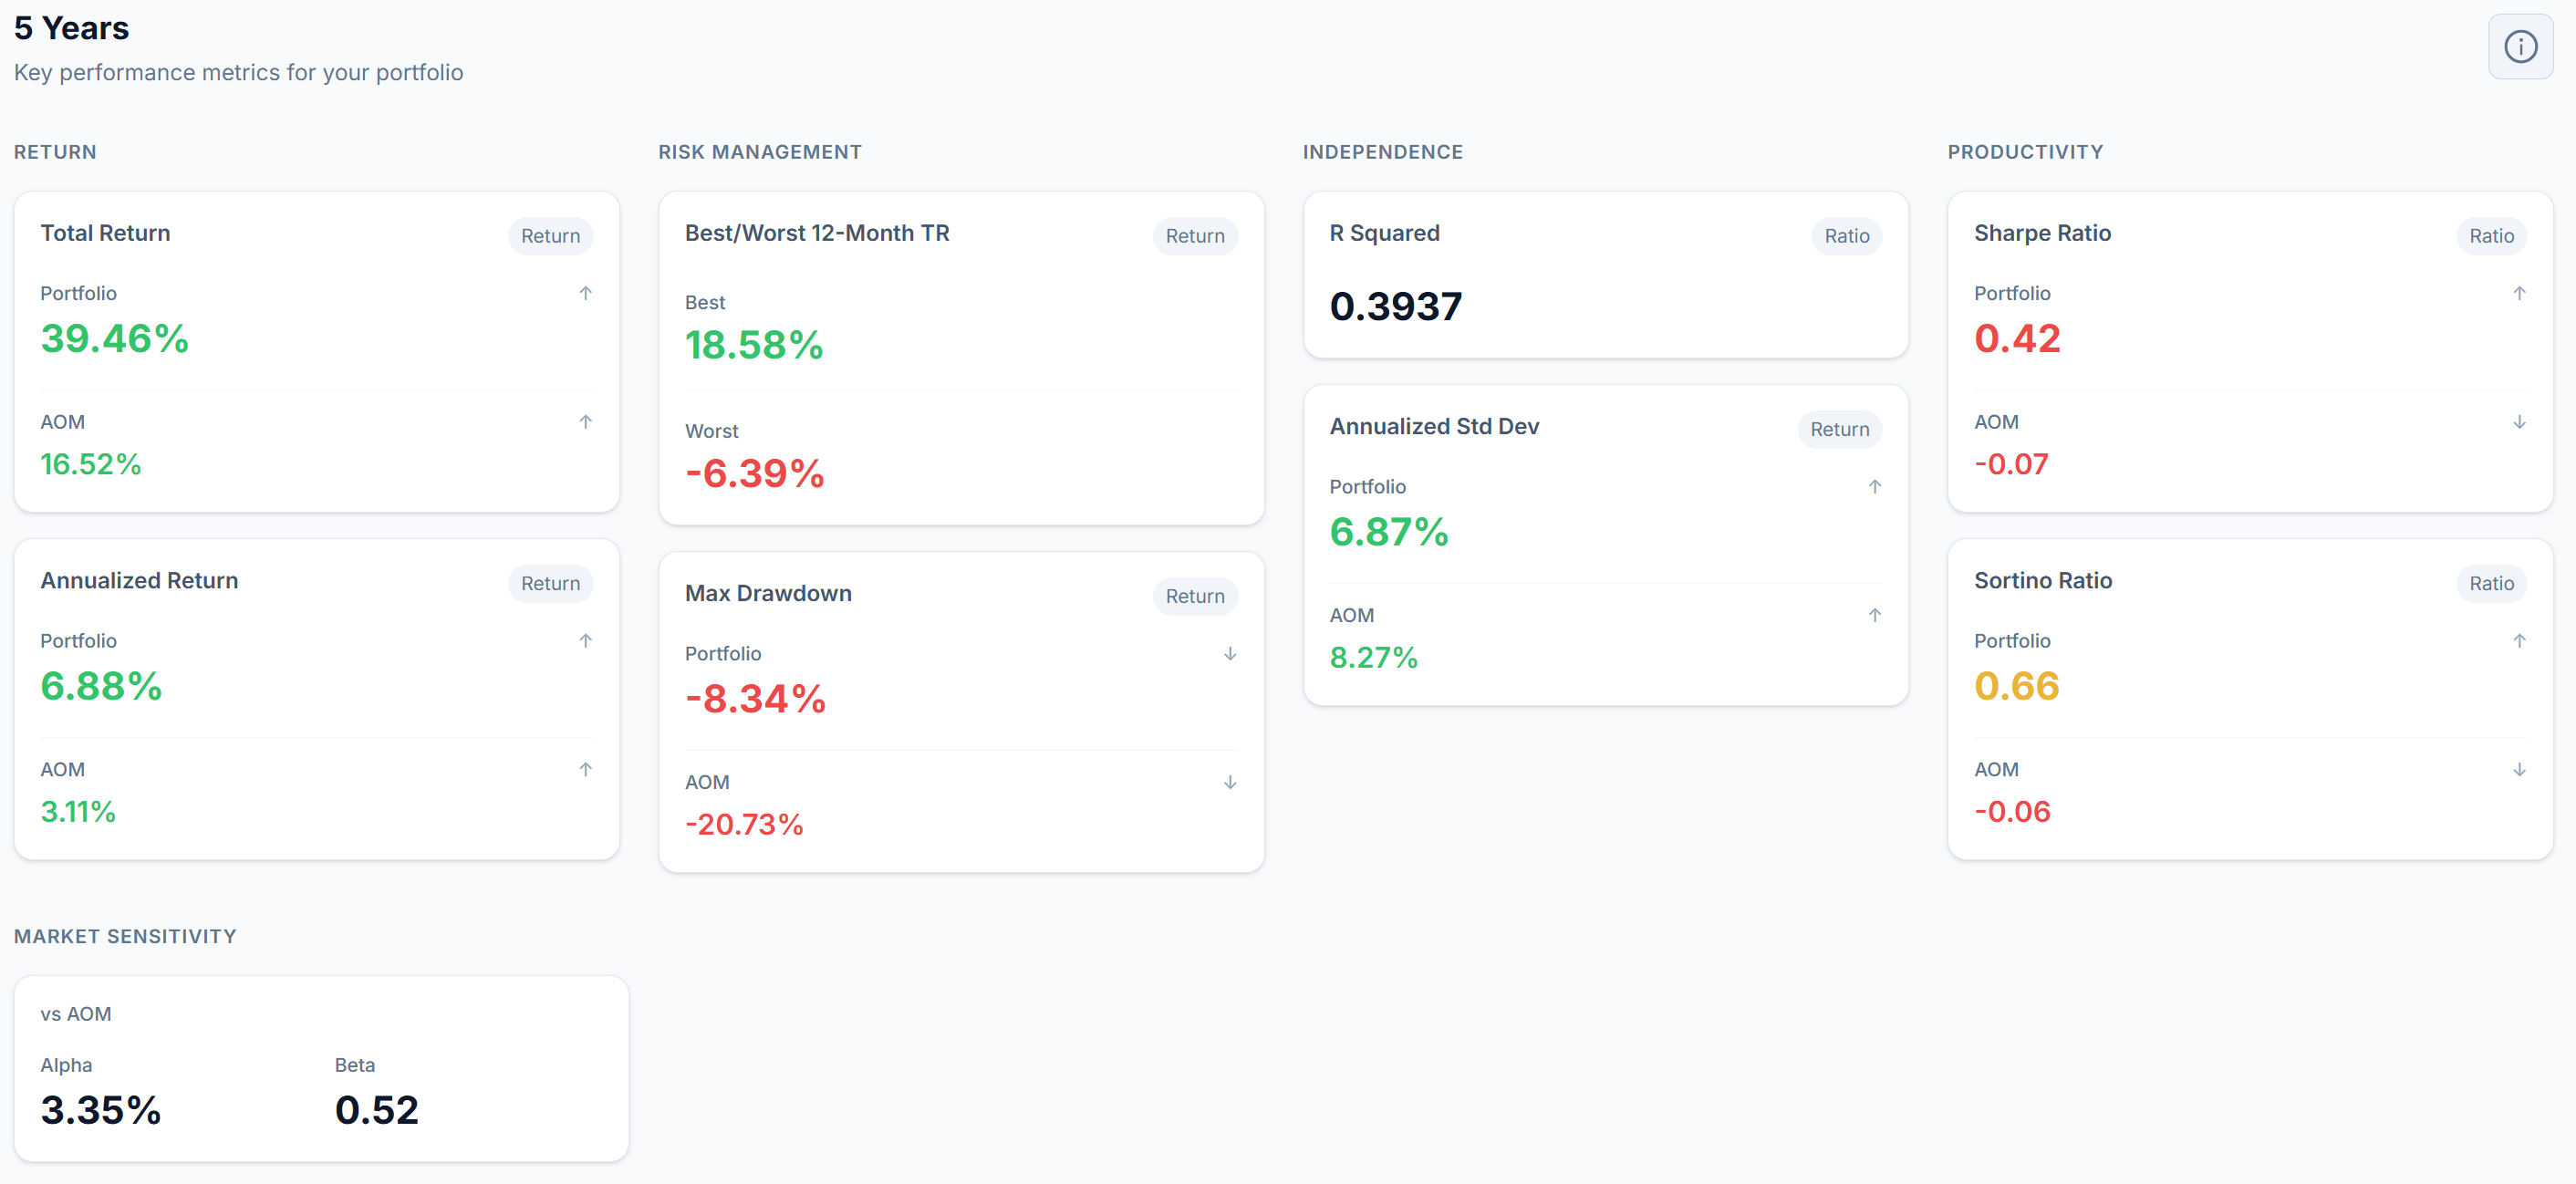Image resolution: width=2576 pixels, height=1184 pixels.
Task: Click the Return badge on Total Return card
Action: pyautogui.click(x=550, y=236)
